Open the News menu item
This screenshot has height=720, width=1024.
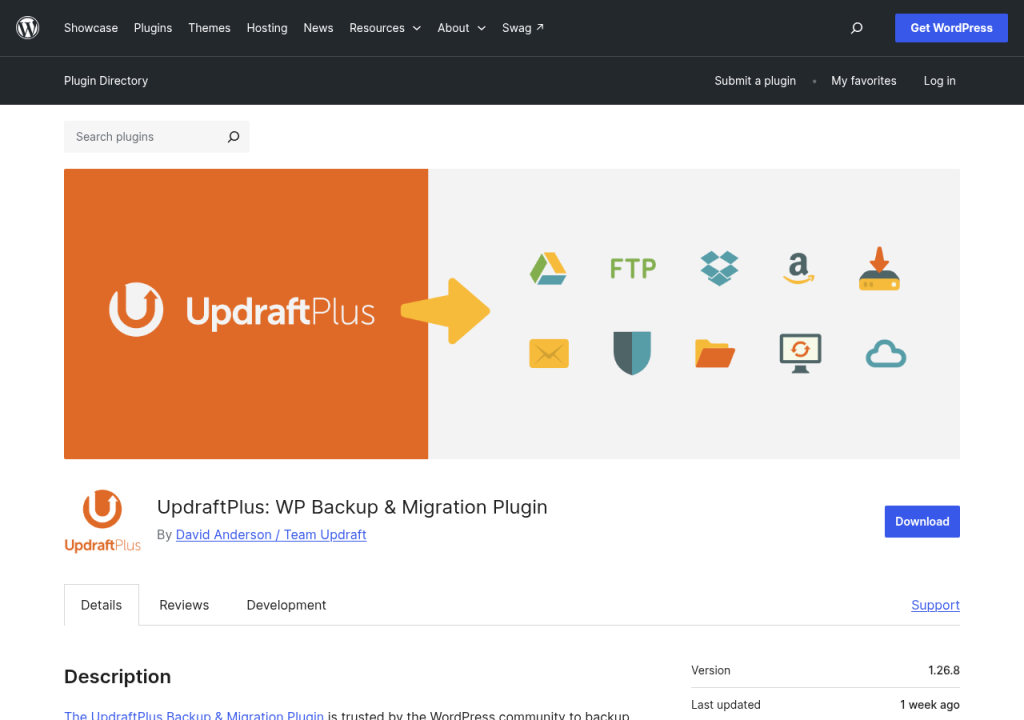tap(318, 28)
